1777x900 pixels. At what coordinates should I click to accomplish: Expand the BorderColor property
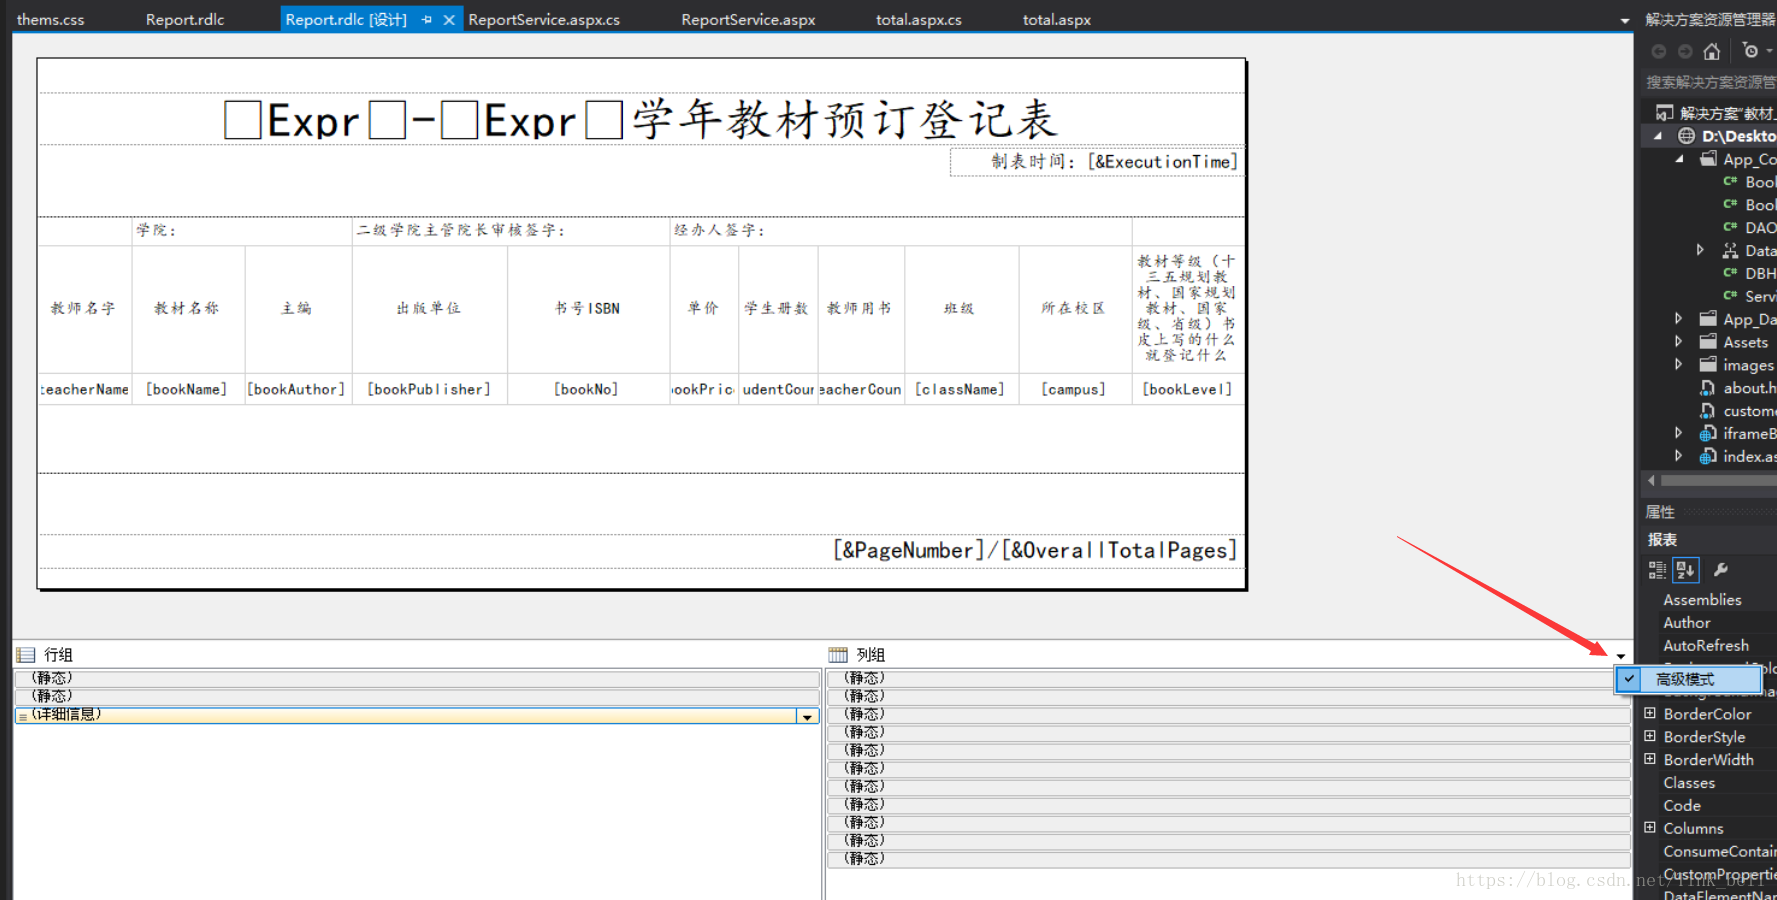point(1650,713)
